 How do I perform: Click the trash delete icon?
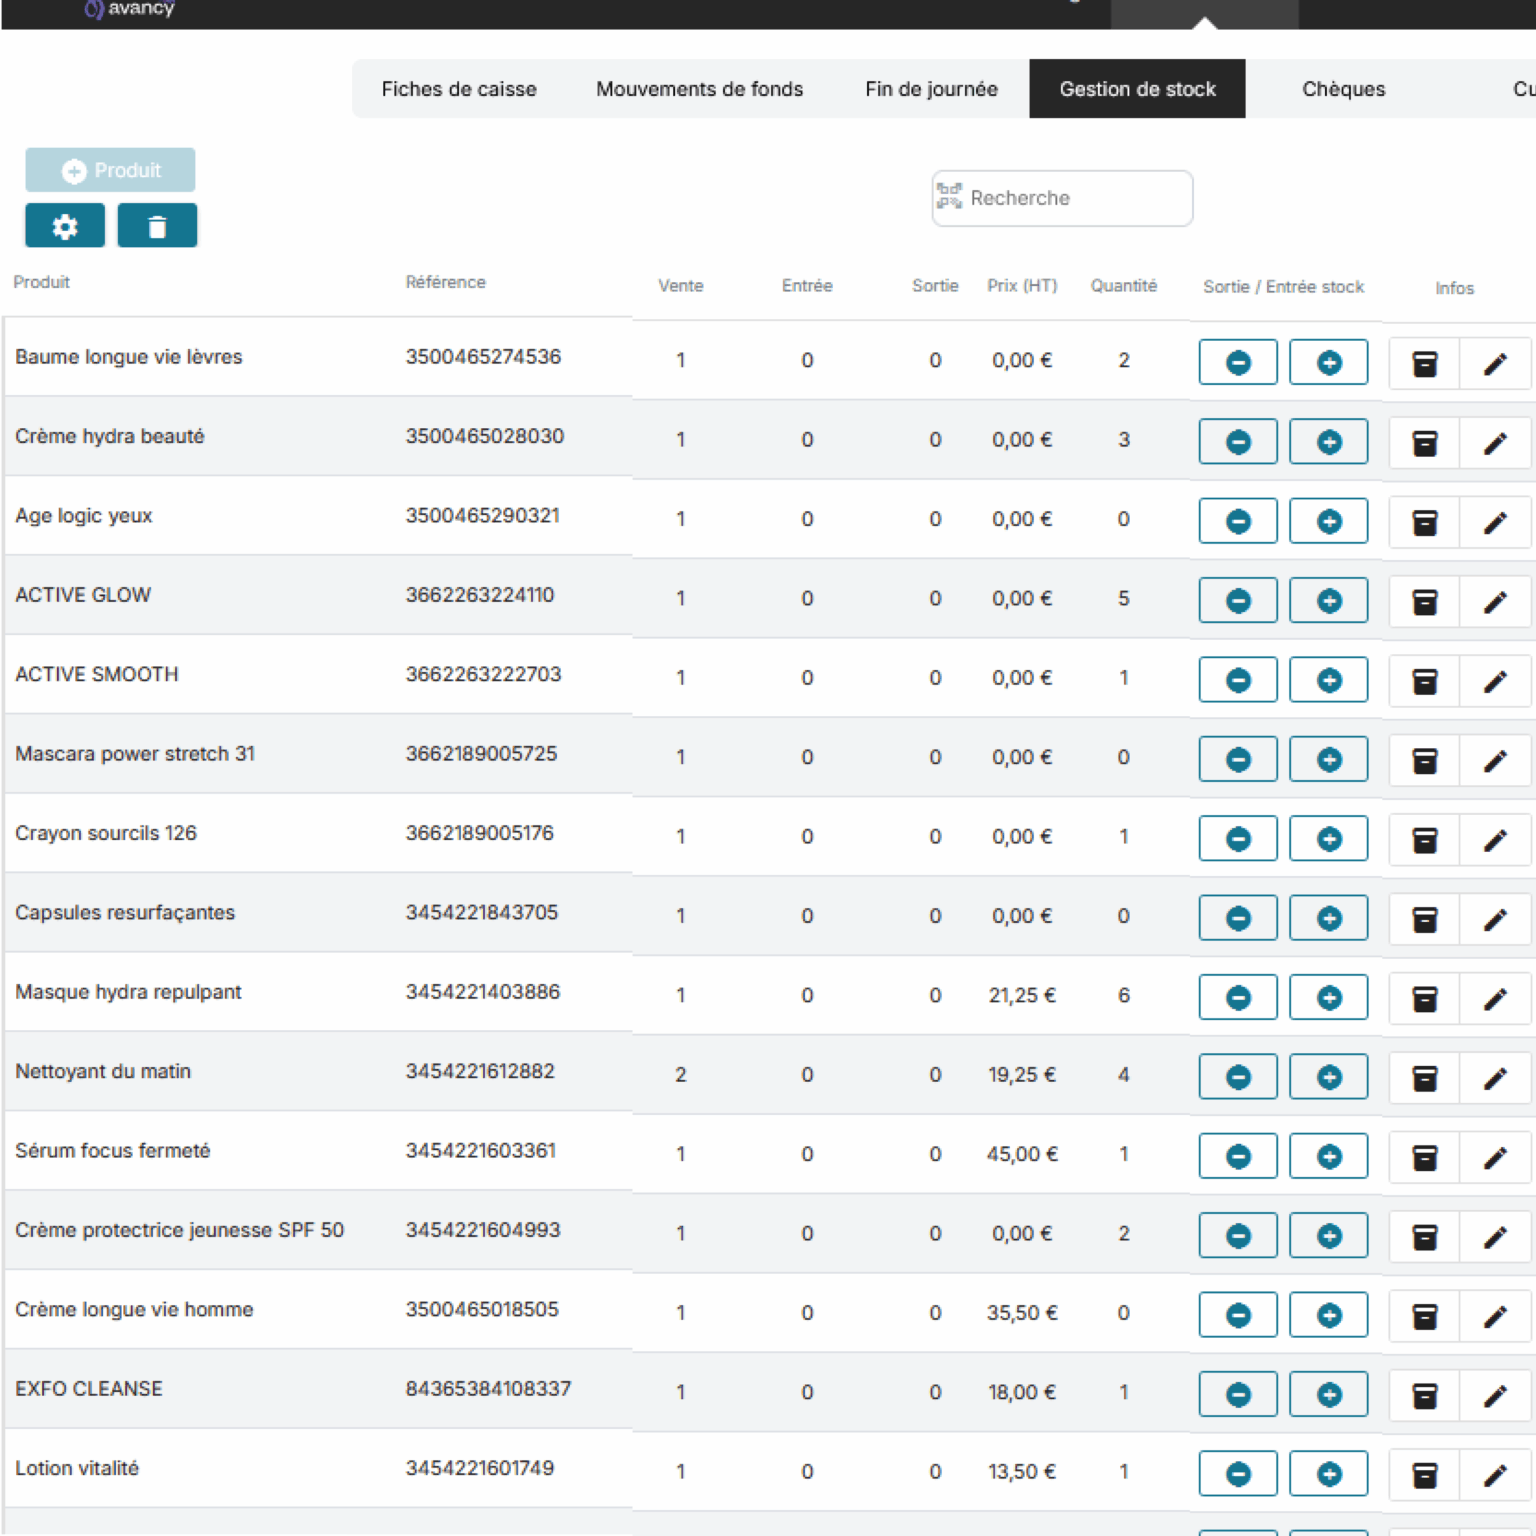(x=157, y=225)
